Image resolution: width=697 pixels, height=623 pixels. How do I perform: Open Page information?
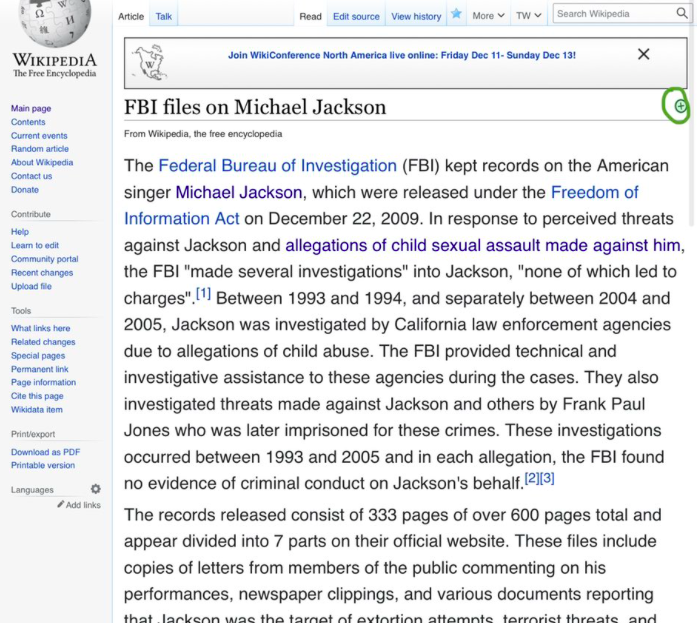[43, 382]
